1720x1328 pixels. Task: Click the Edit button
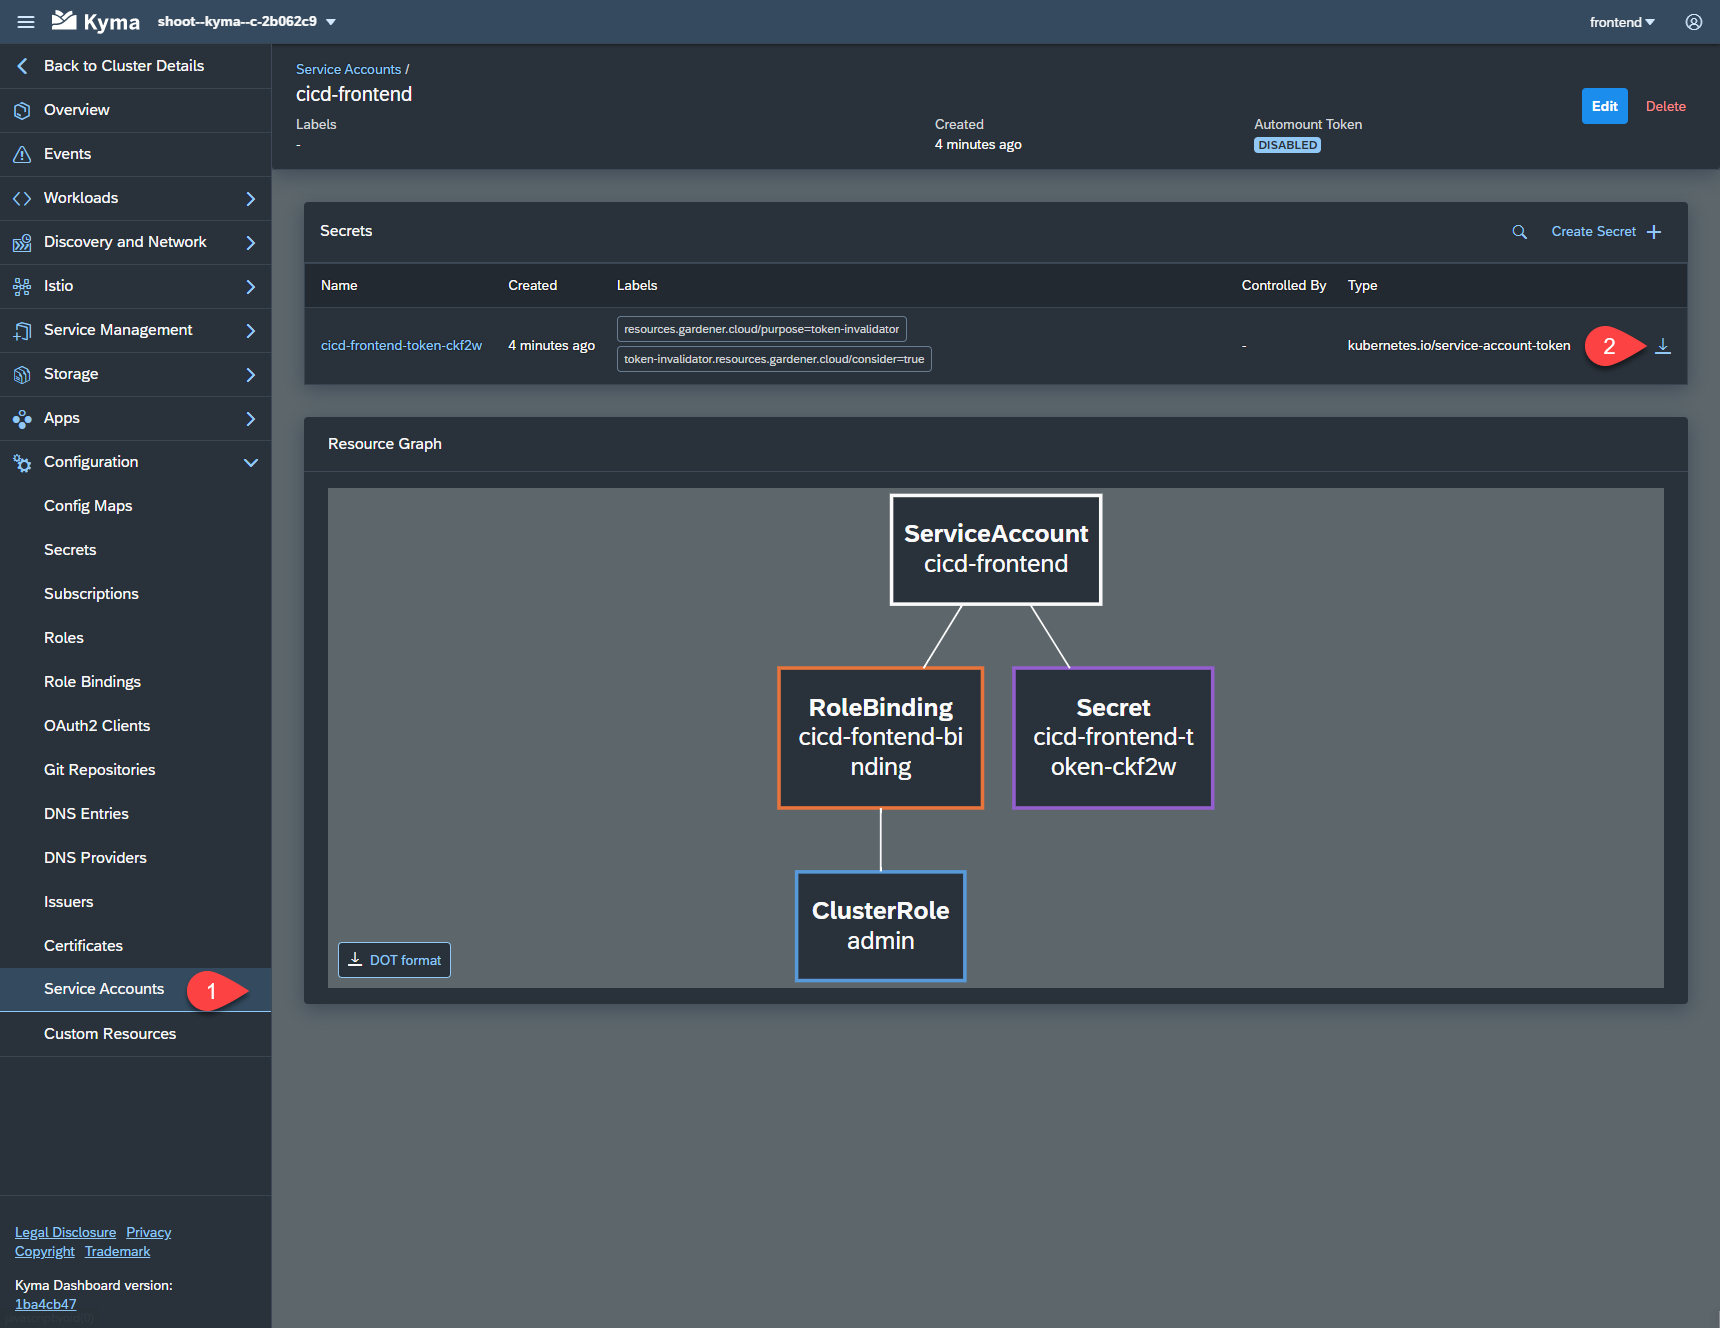click(1604, 106)
